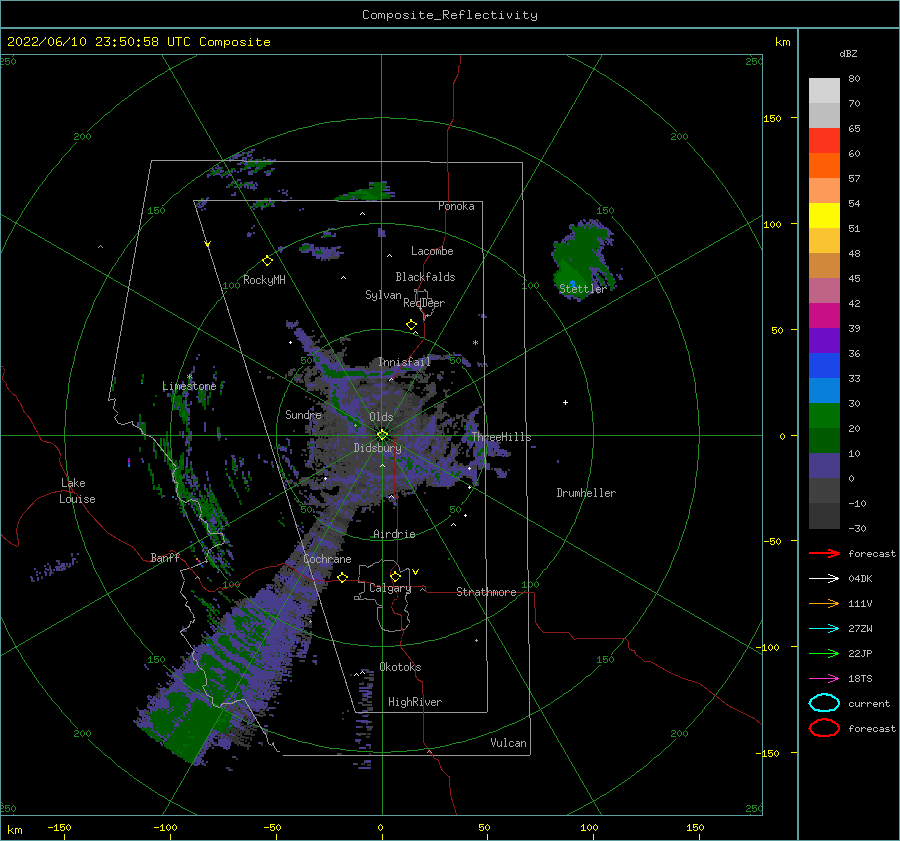
Task: Click the Sylvan label
Action: pyautogui.click(x=383, y=295)
